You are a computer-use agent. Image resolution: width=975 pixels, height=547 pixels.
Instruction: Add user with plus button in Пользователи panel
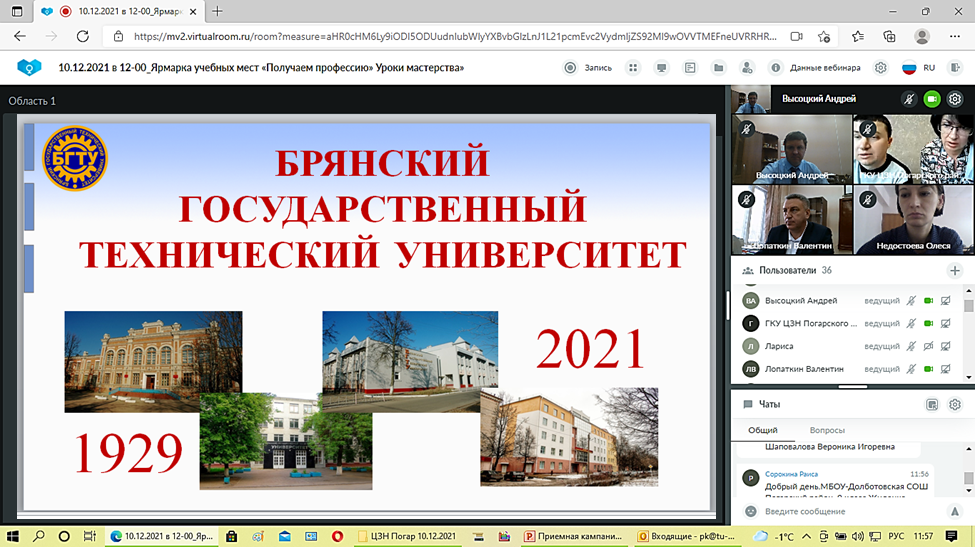click(954, 270)
